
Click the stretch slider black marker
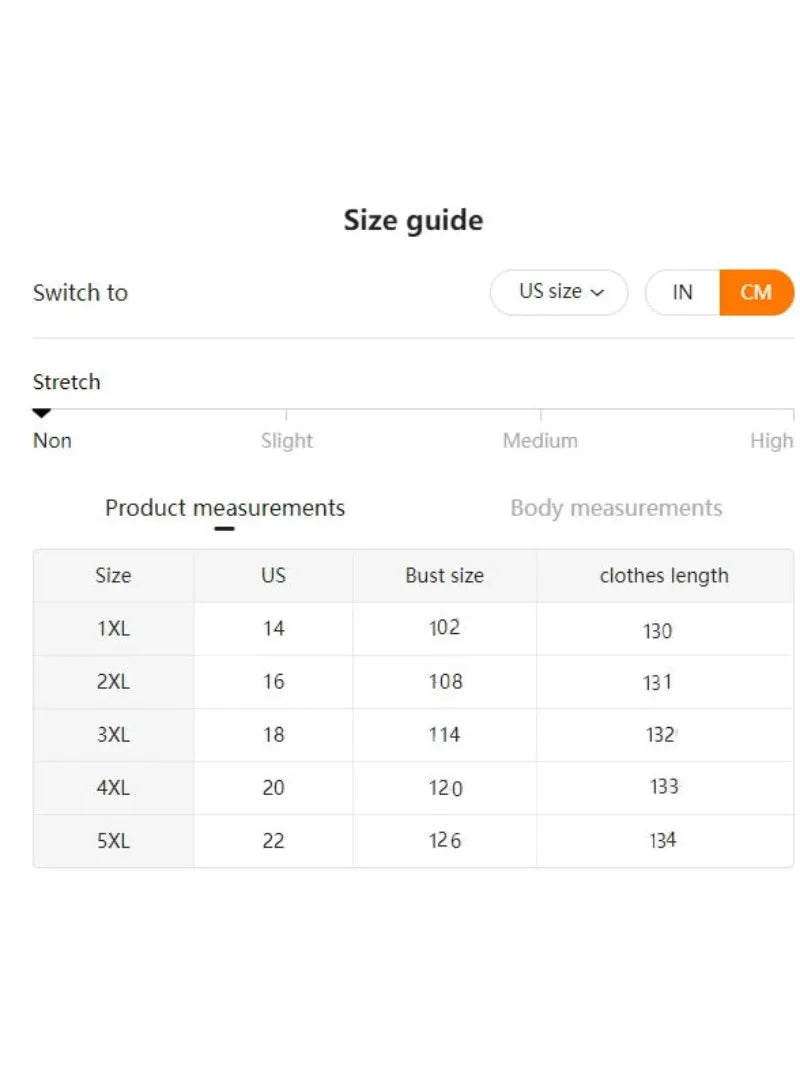click(x=42, y=412)
